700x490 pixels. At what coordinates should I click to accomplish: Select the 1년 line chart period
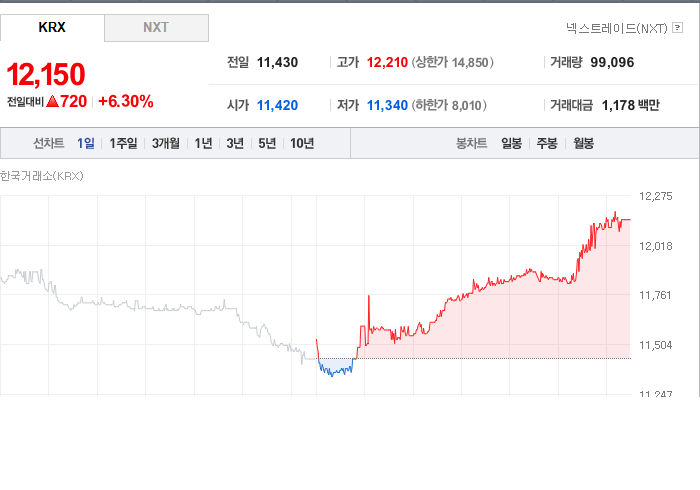tap(203, 143)
